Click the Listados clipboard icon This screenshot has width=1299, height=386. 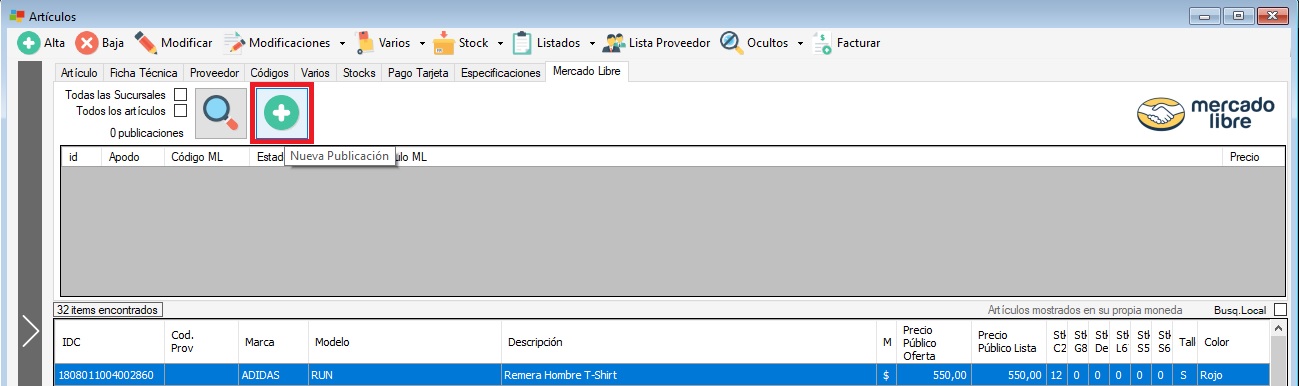tap(522, 43)
